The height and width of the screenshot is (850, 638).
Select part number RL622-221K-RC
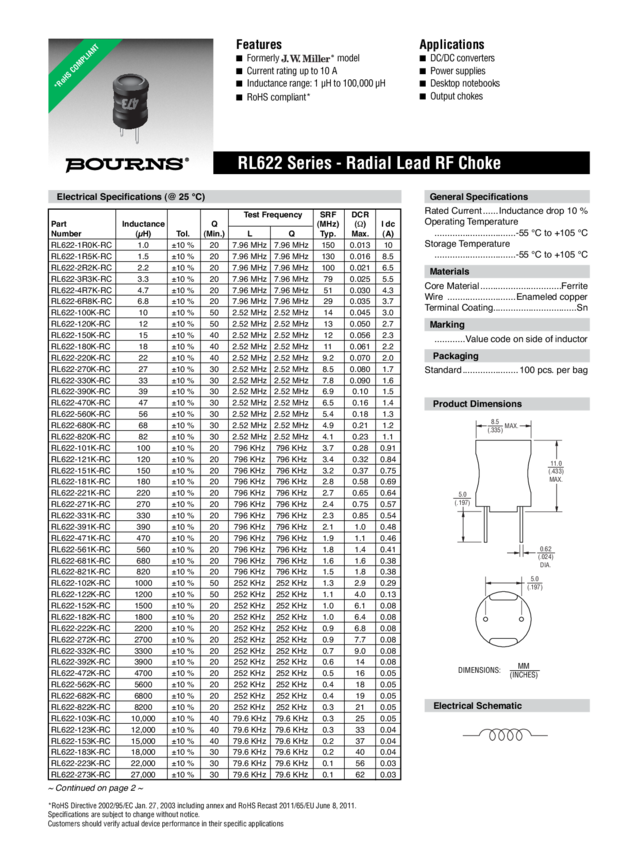pos(80,493)
